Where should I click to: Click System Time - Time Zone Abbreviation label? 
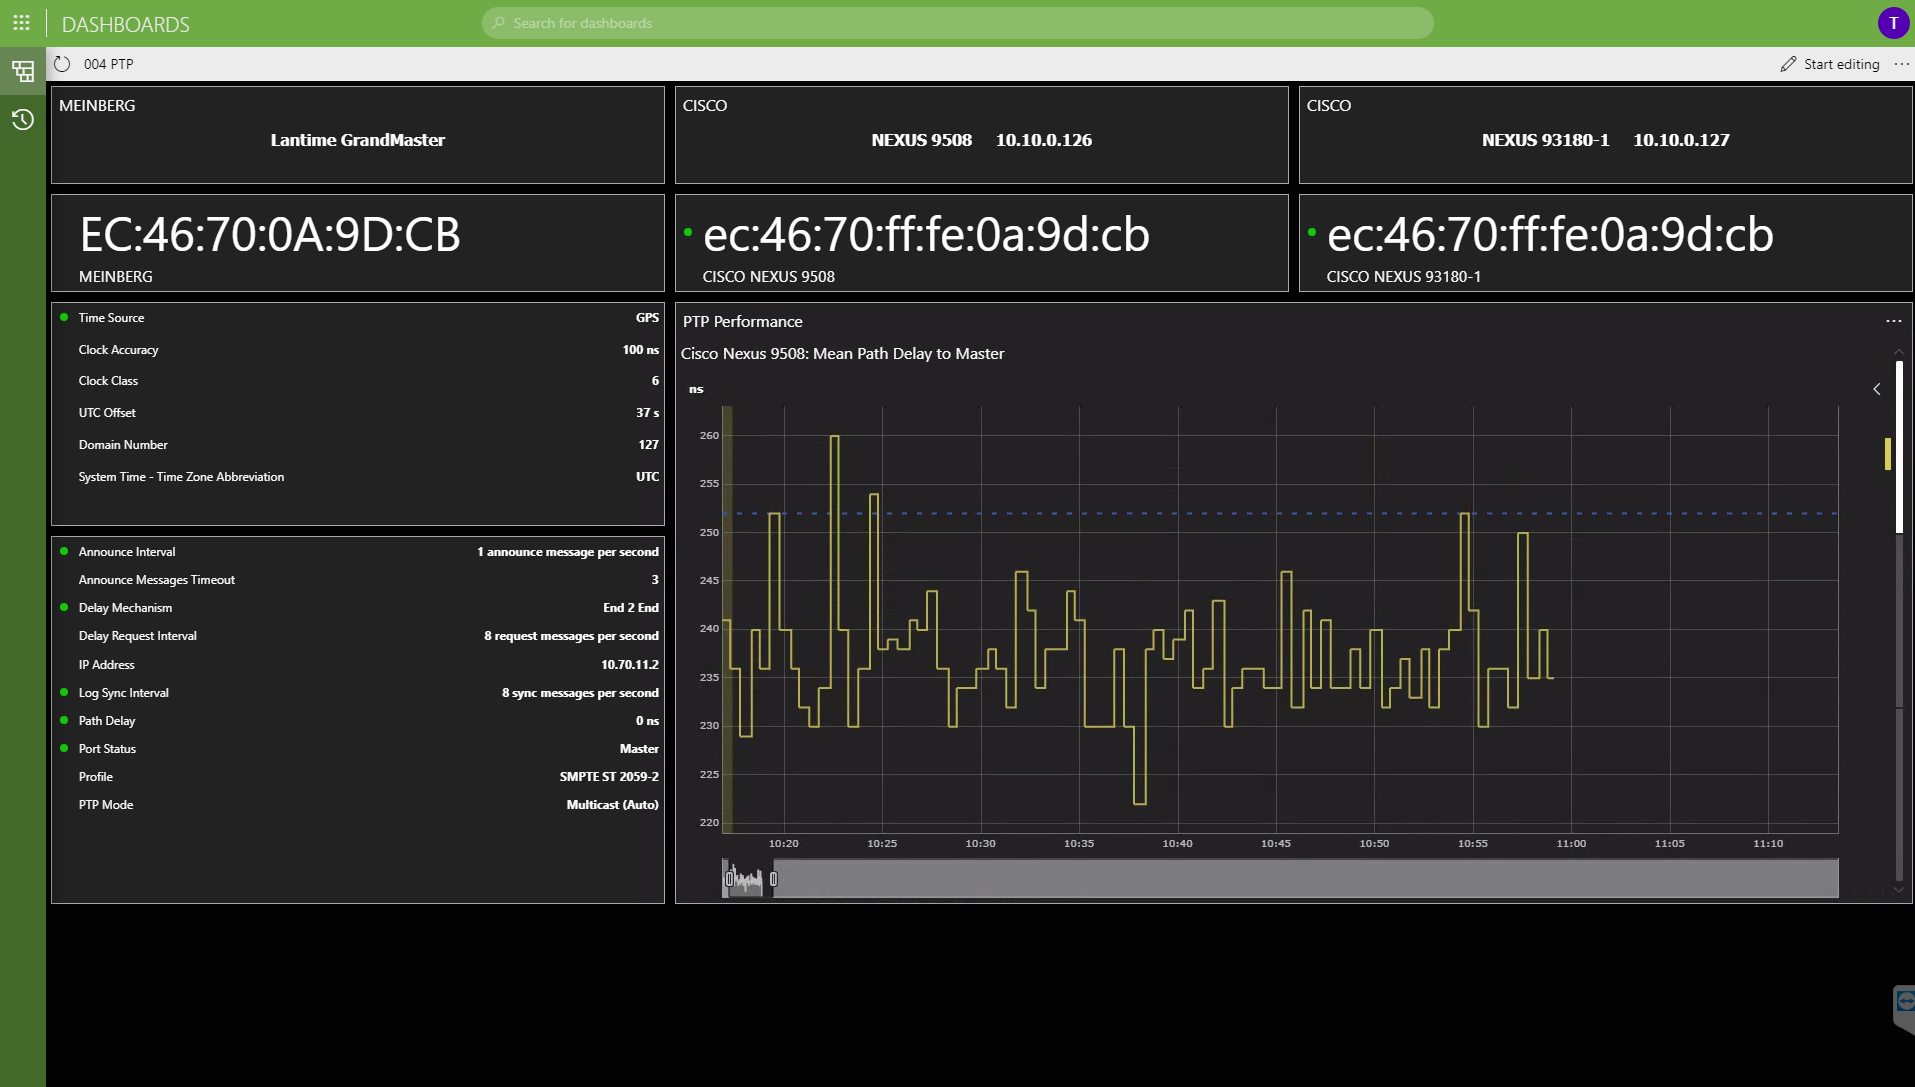coord(181,477)
